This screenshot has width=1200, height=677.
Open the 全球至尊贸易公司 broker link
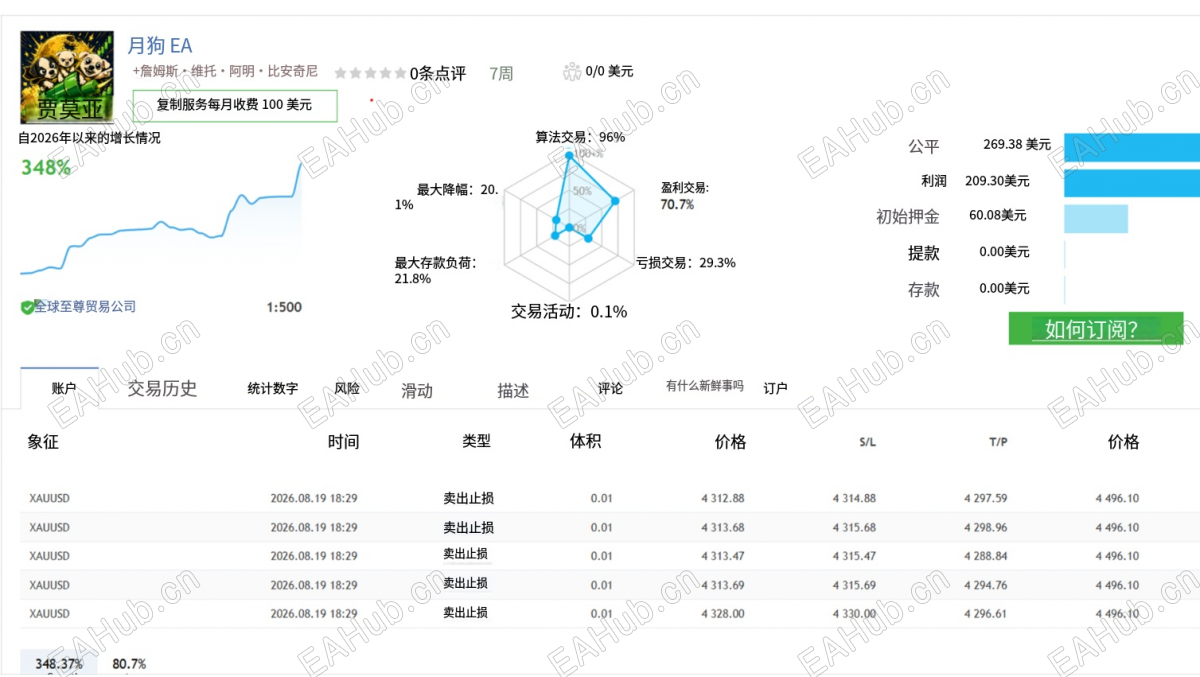pyautogui.click(x=85, y=307)
